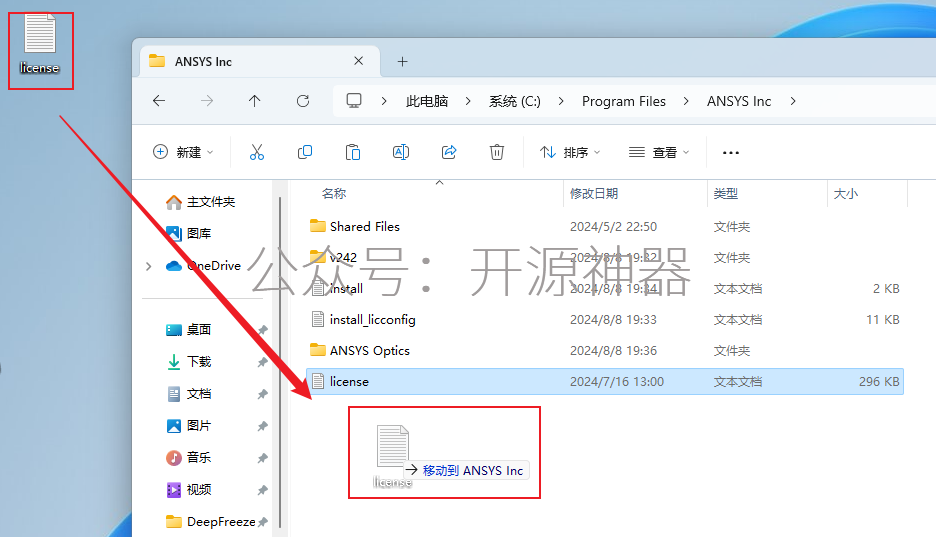Share the selected file
Image resolution: width=936 pixels, height=537 pixels.
tap(449, 152)
